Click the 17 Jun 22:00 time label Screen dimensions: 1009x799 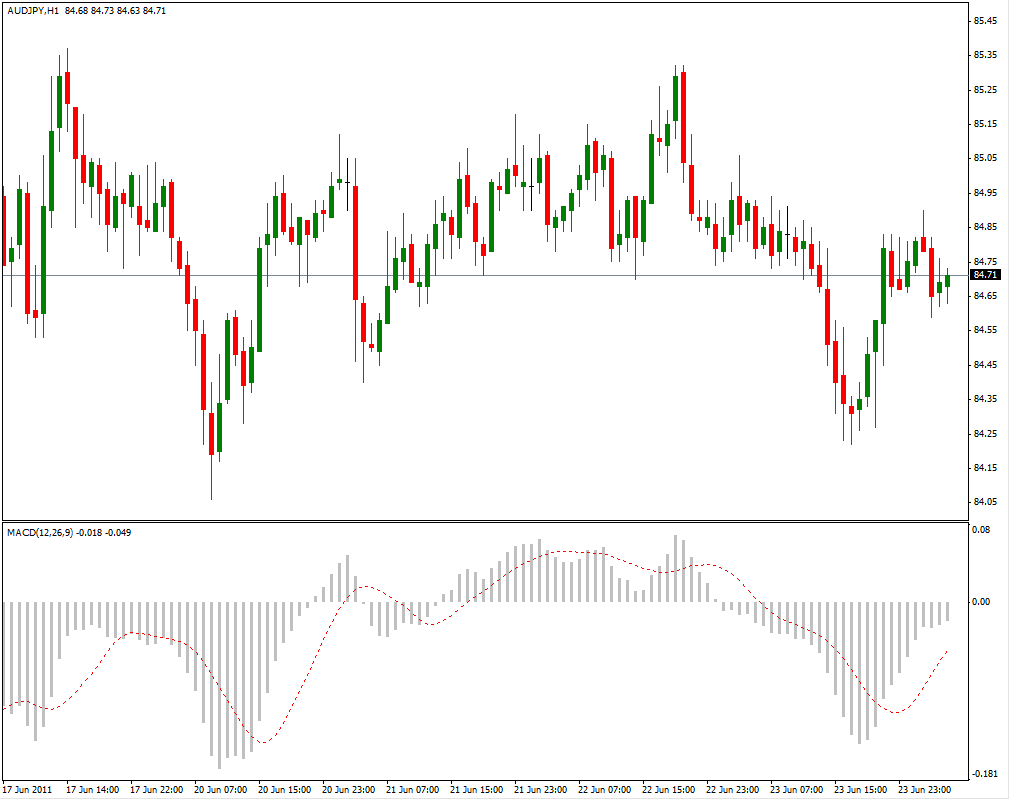pos(156,789)
